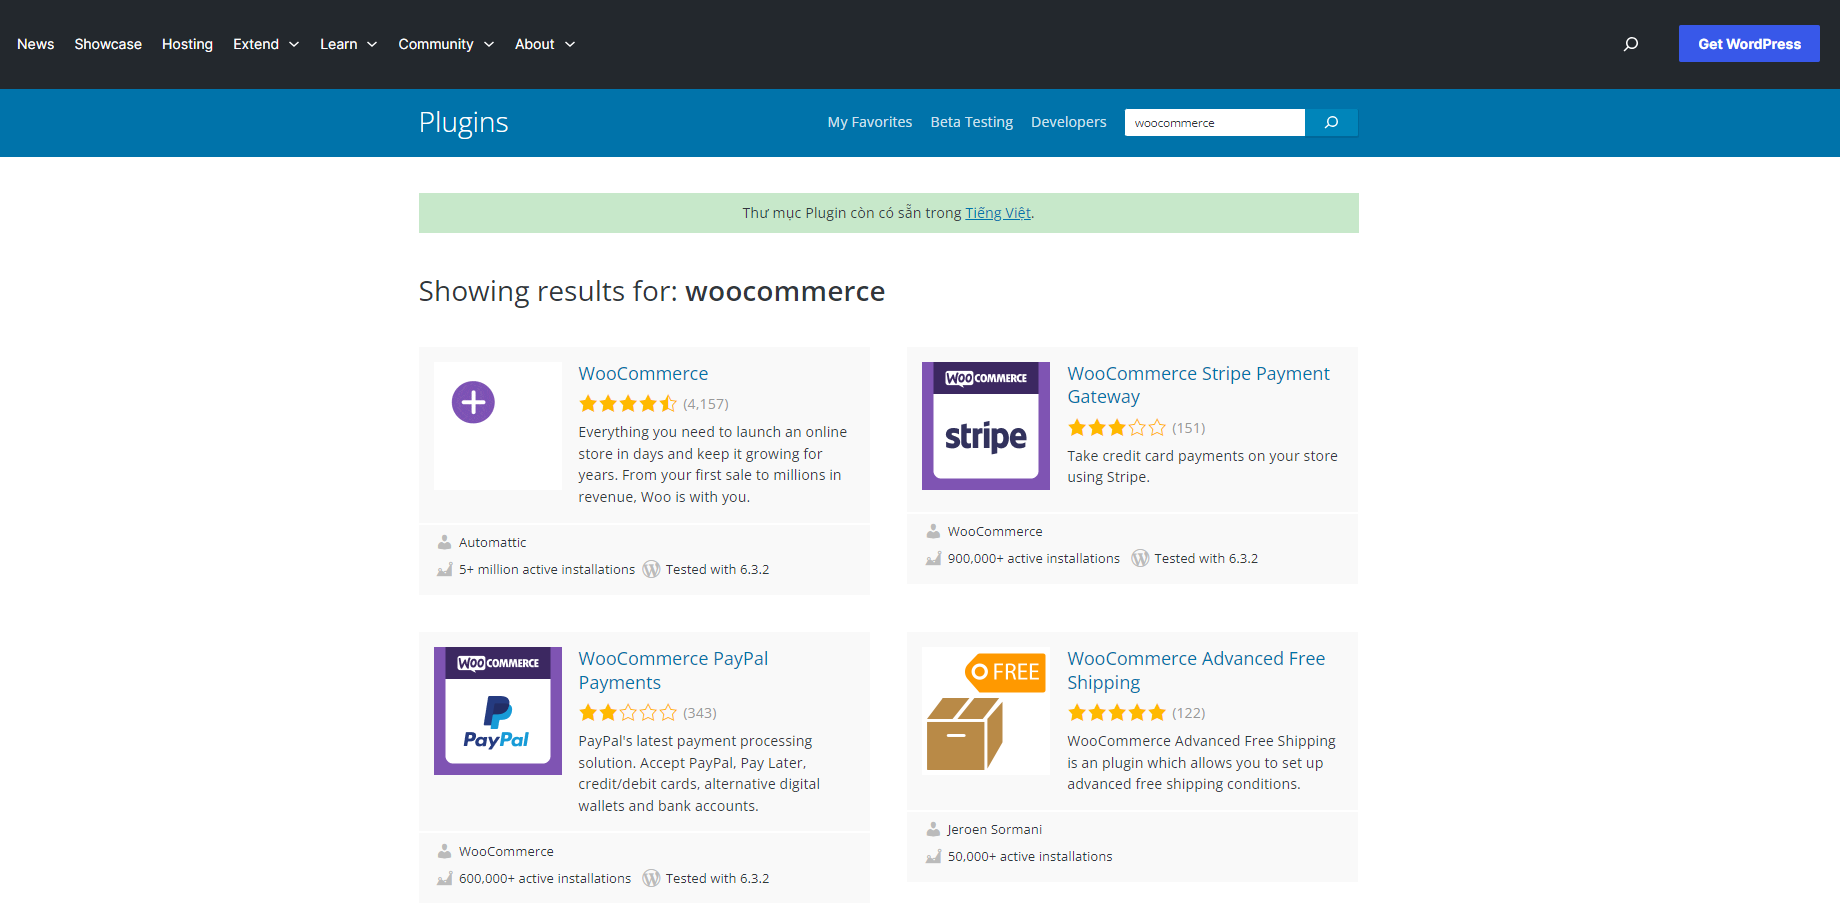This screenshot has width=1840, height=914.
Task: Open the News page
Action: [36, 44]
